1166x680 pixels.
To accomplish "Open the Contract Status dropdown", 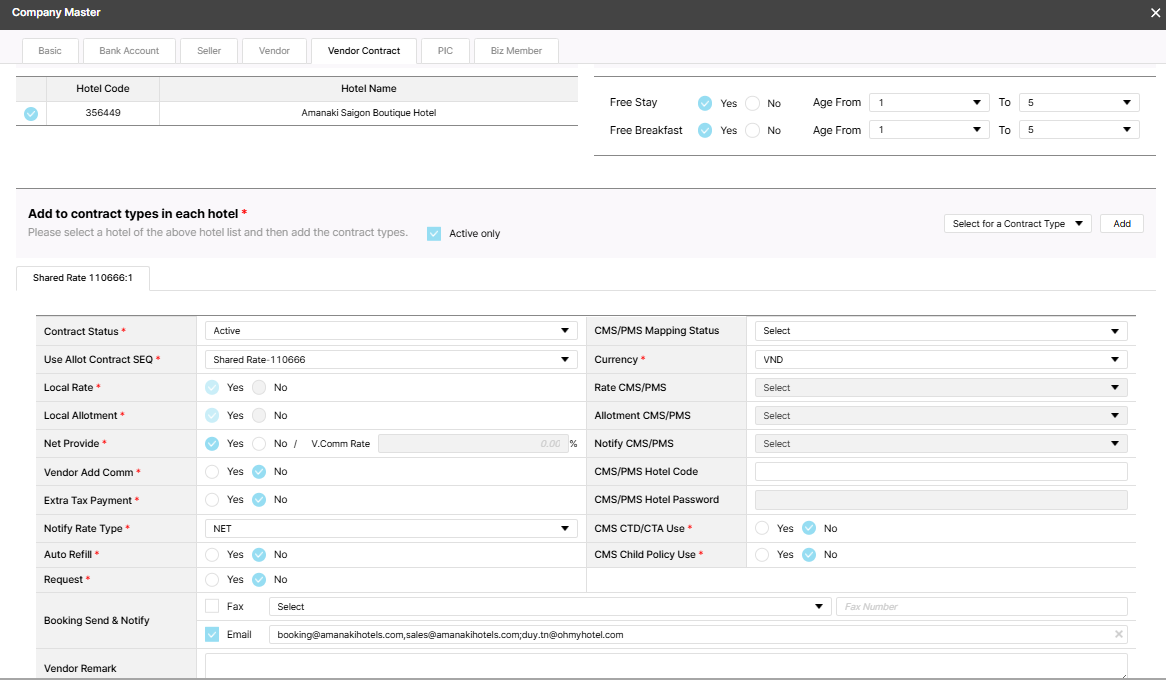I will [x=391, y=331].
